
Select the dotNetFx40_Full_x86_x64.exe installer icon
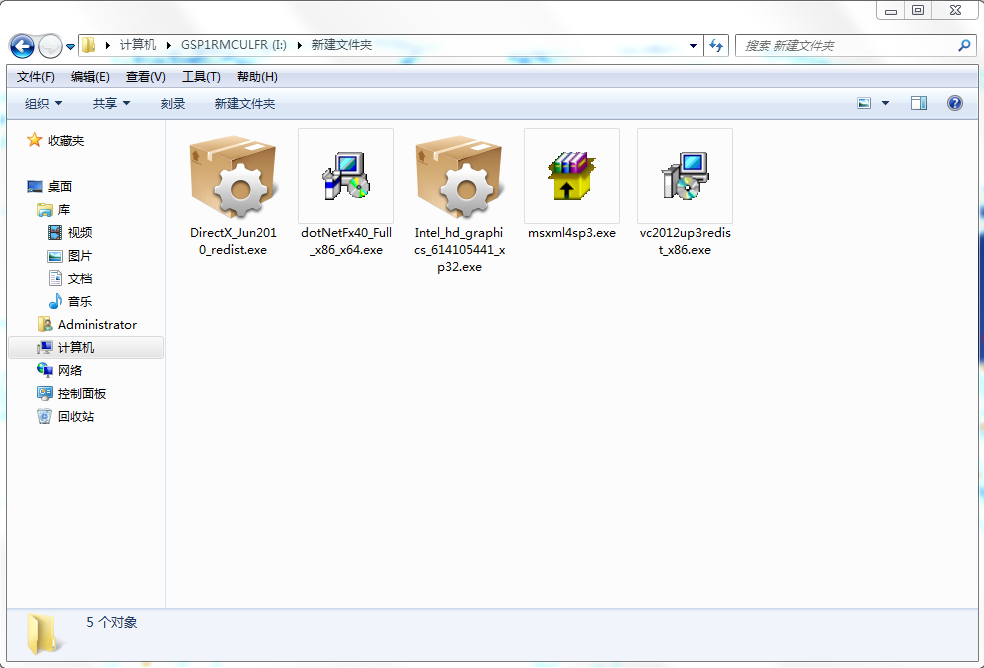click(345, 177)
